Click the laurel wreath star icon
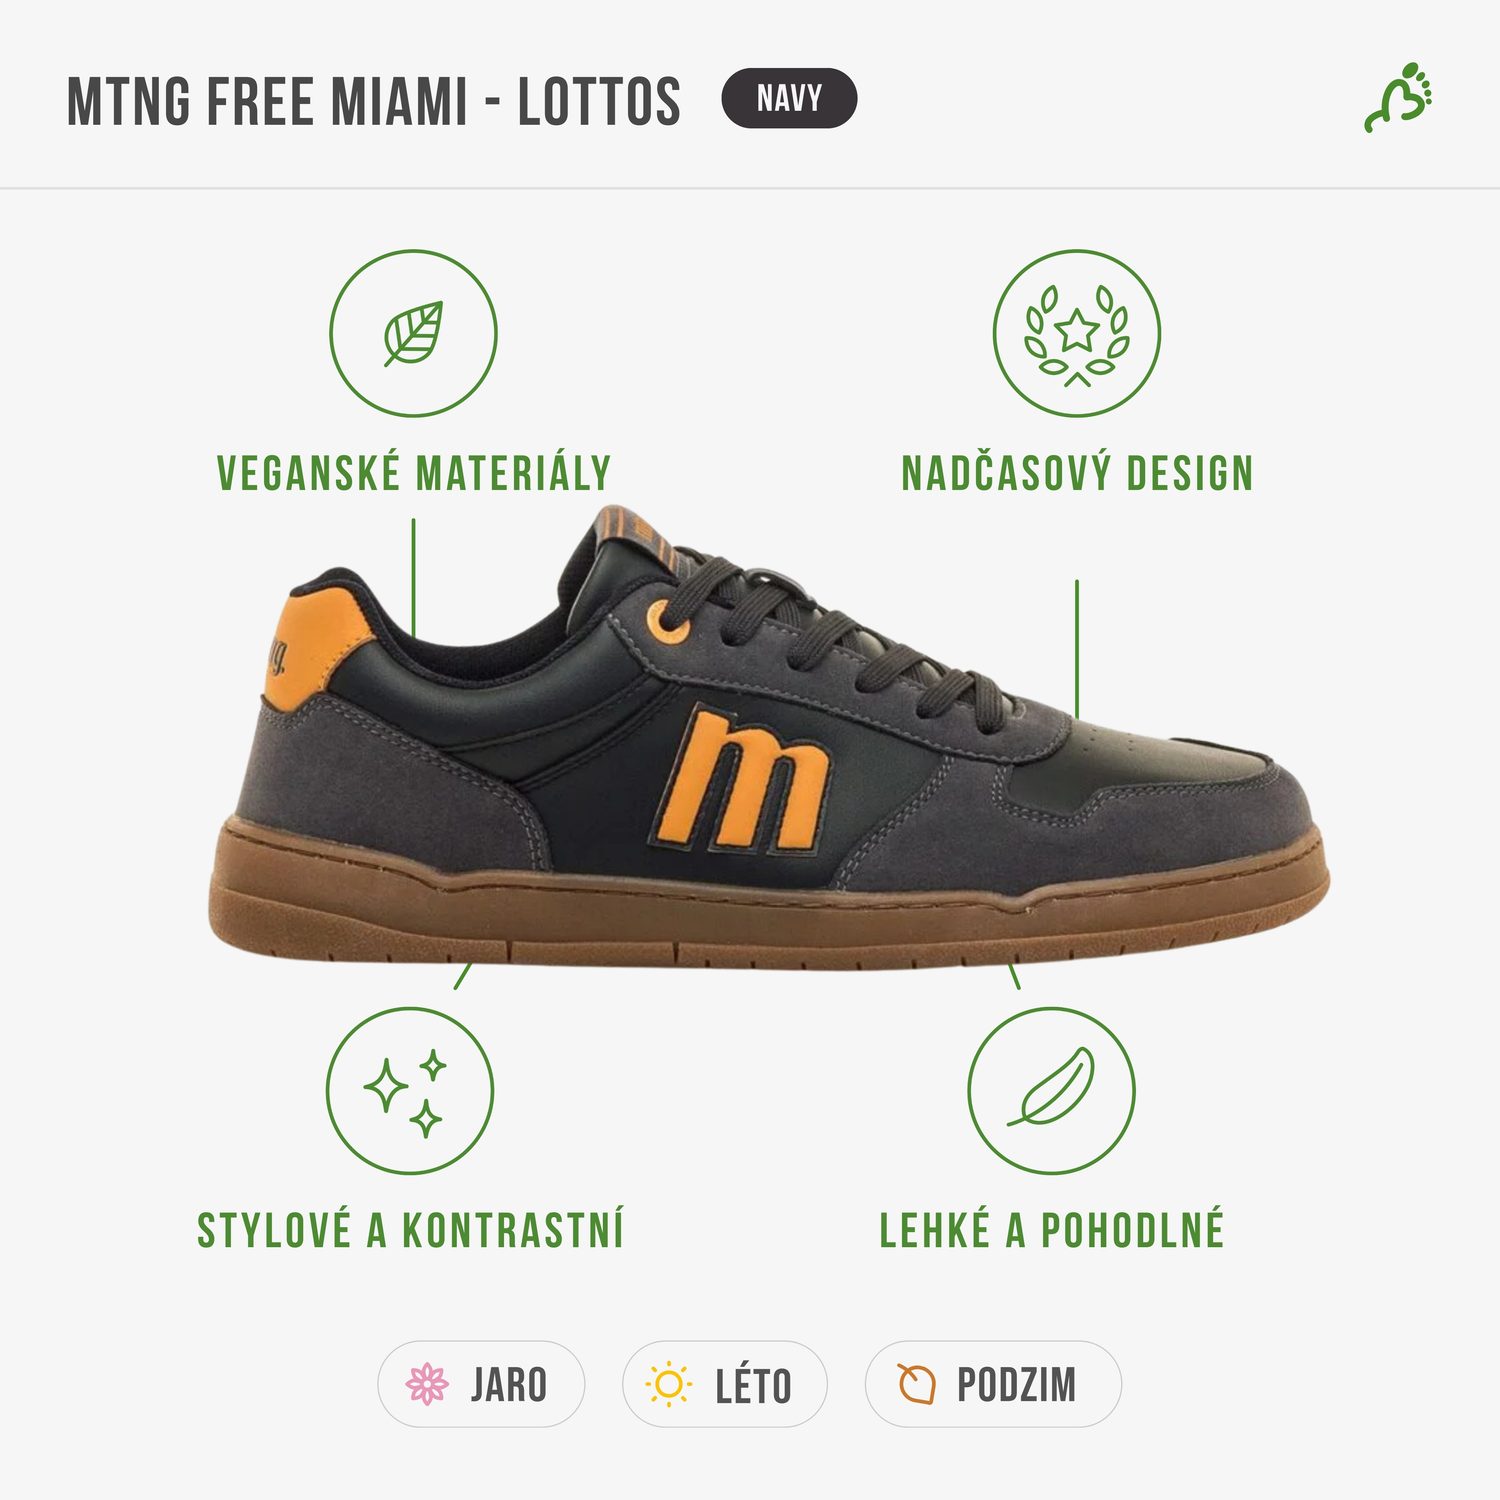This screenshot has height=1500, width=1500. [1077, 333]
